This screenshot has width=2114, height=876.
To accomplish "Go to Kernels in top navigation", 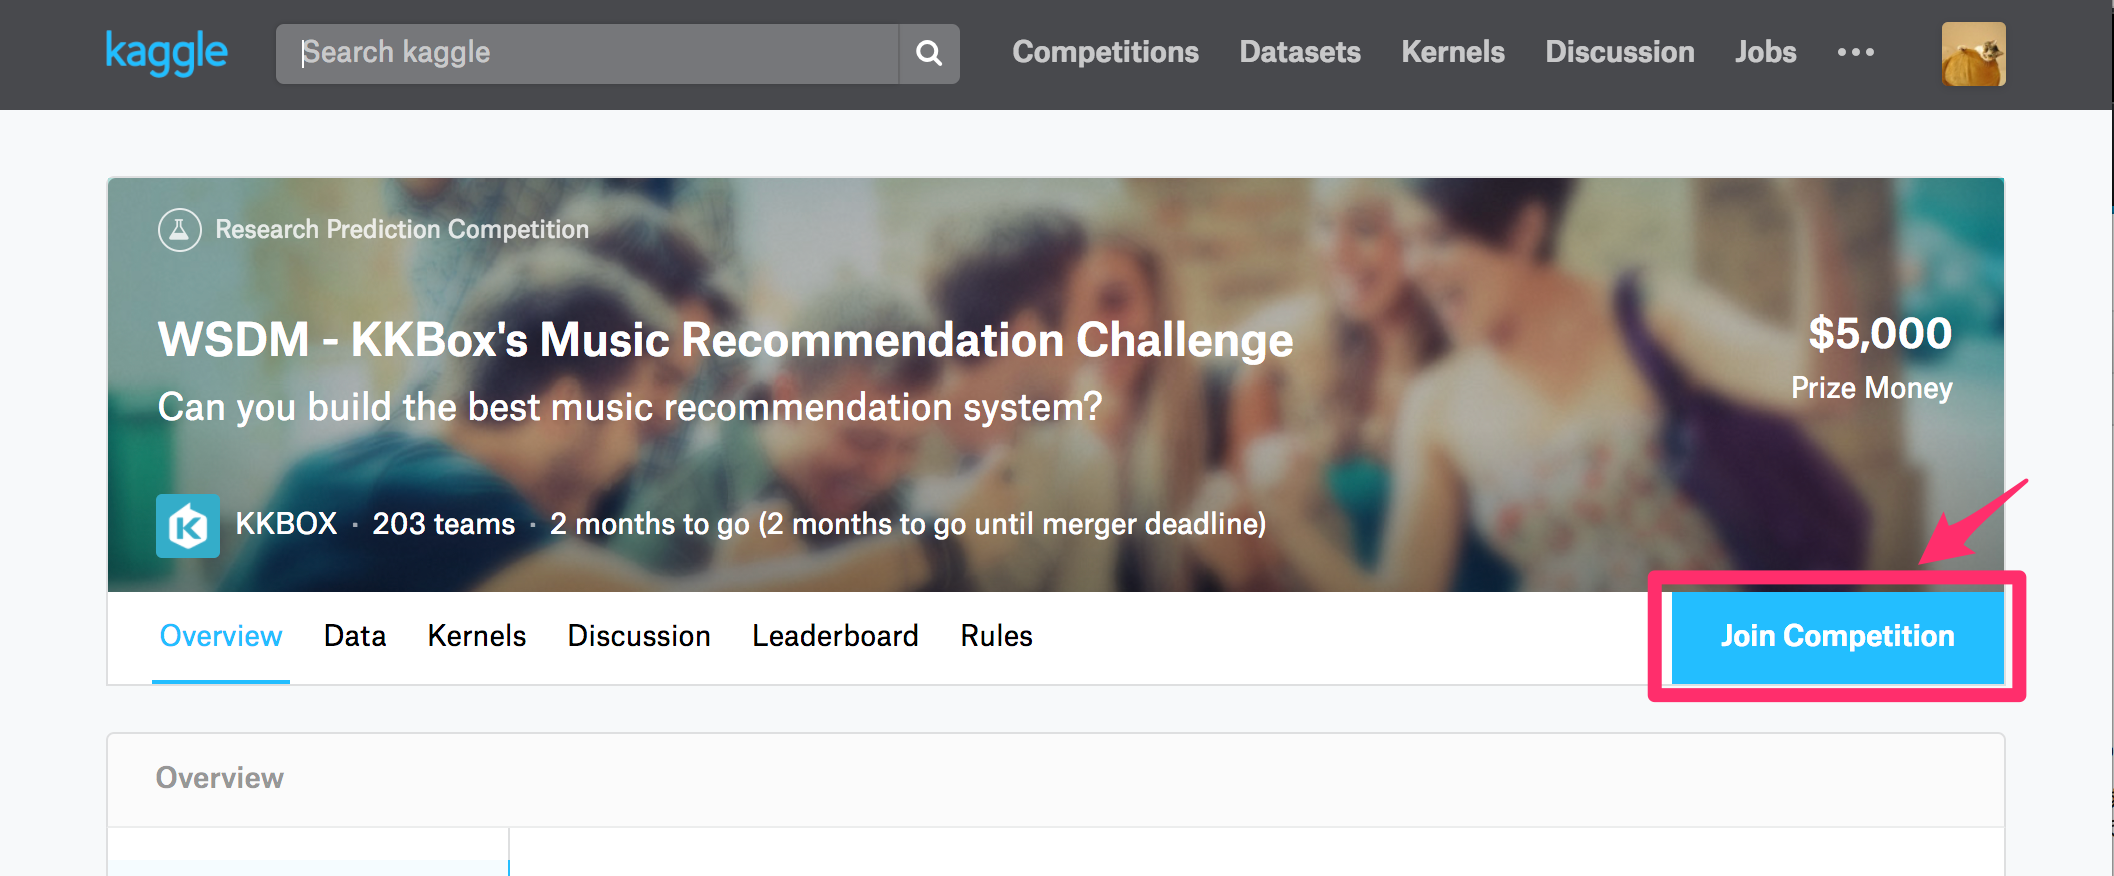I will [1452, 52].
